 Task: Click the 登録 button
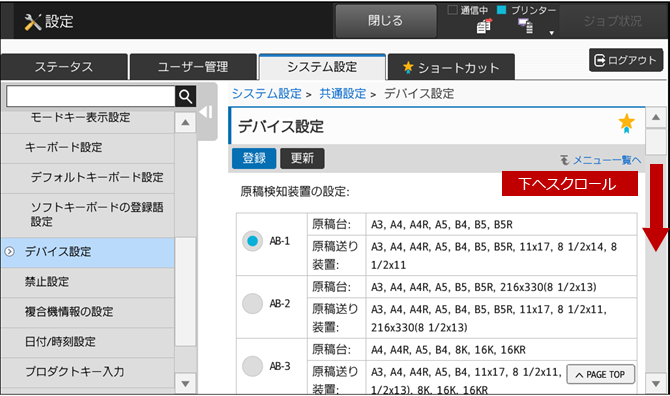click(254, 158)
